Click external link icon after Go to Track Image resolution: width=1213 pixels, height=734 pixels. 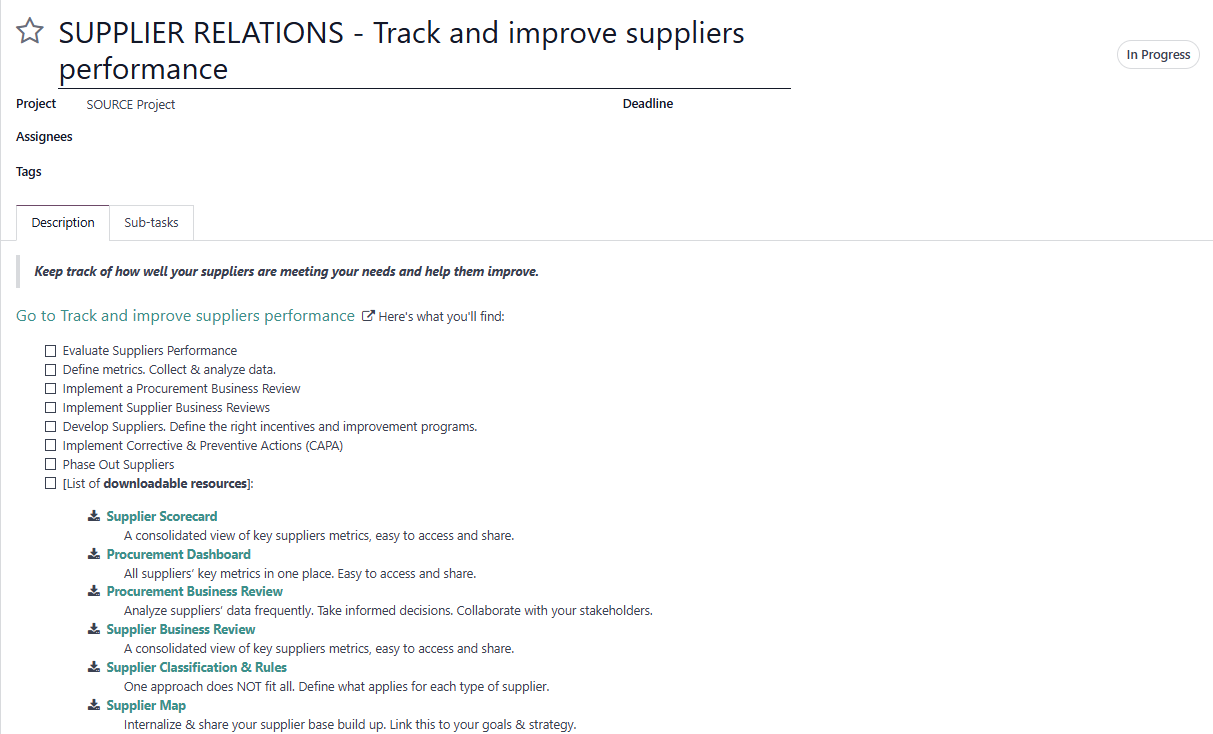(367, 316)
